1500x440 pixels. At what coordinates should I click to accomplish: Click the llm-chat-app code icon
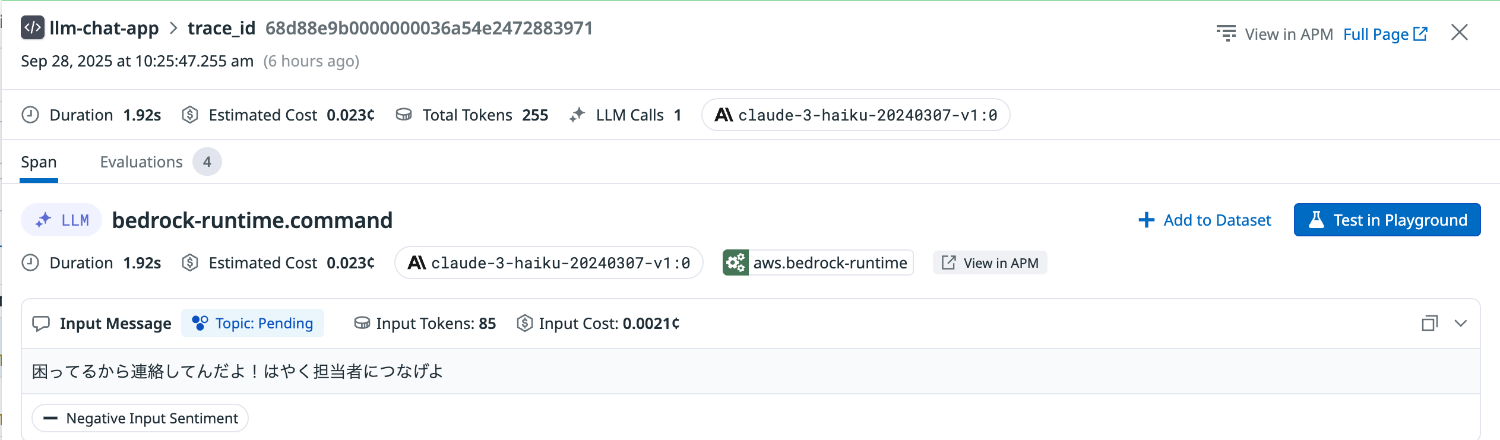pyautogui.click(x=32, y=28)
